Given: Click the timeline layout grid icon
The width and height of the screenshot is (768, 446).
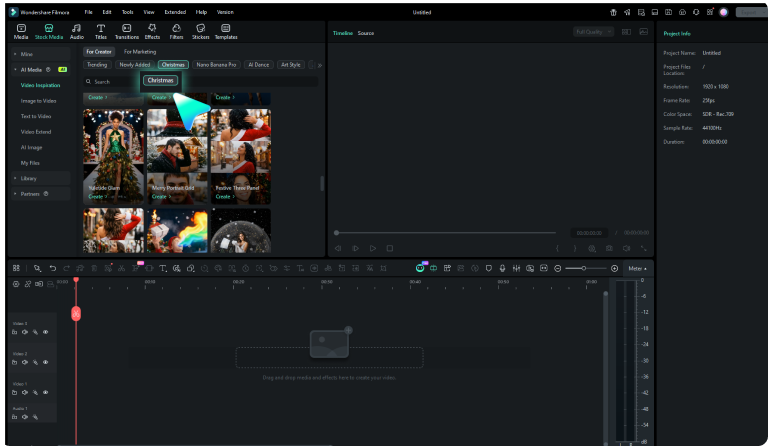Looking at the screenshot, I should (16, 268).
